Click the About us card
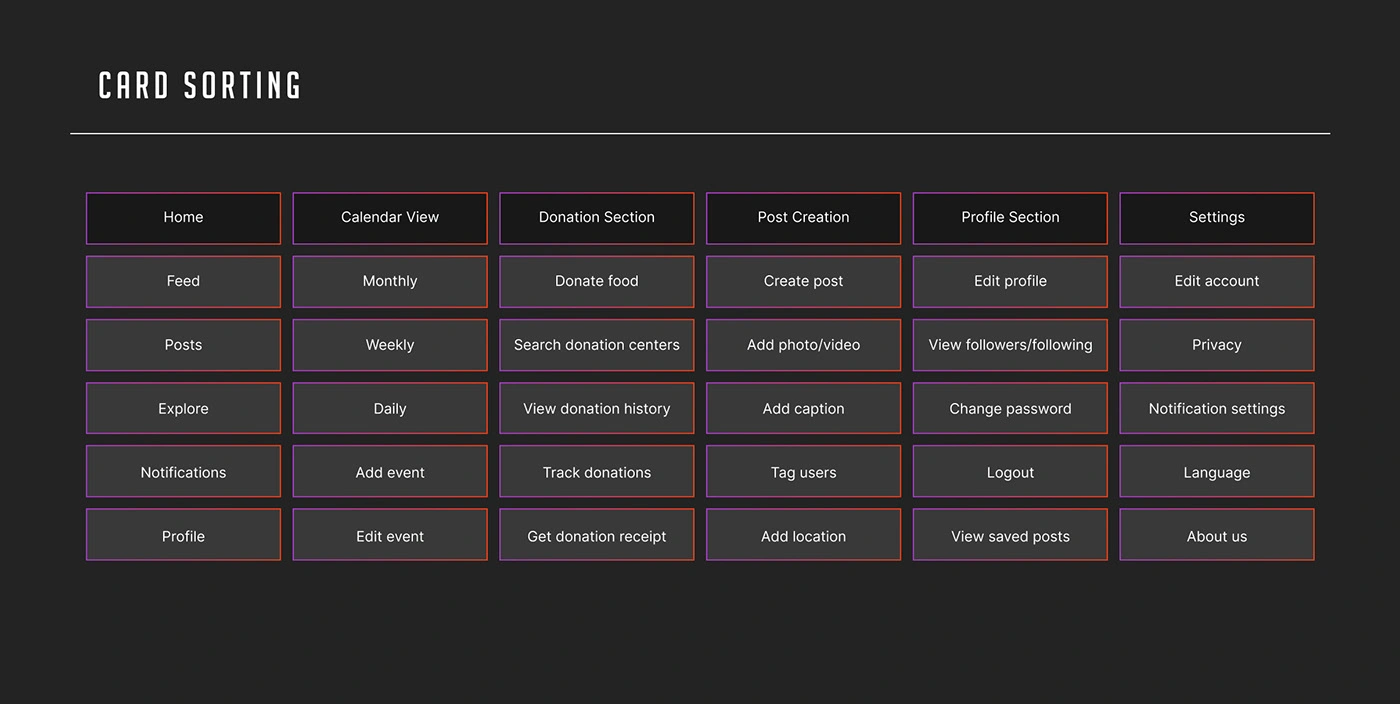 (x=1217, y=535)
